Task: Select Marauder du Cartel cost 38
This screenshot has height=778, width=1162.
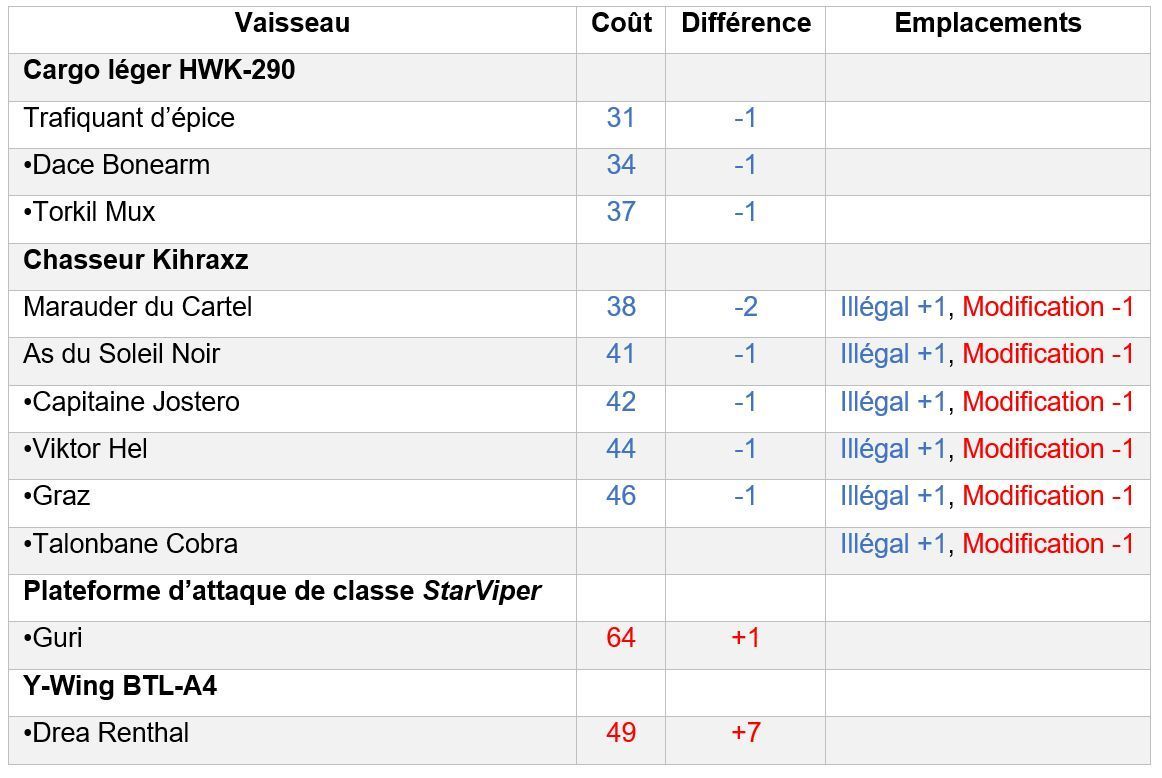Action: [621, 307]
